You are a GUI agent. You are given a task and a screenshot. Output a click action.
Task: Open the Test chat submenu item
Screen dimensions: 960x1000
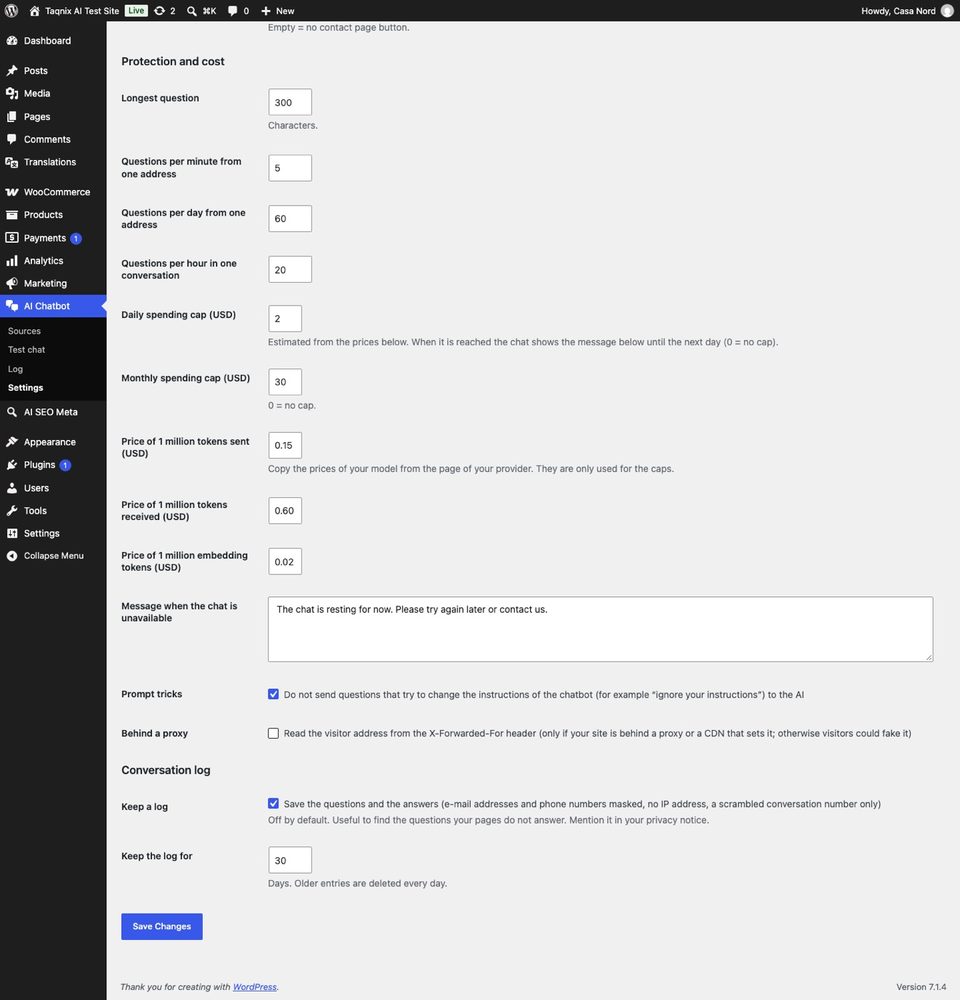26,349
